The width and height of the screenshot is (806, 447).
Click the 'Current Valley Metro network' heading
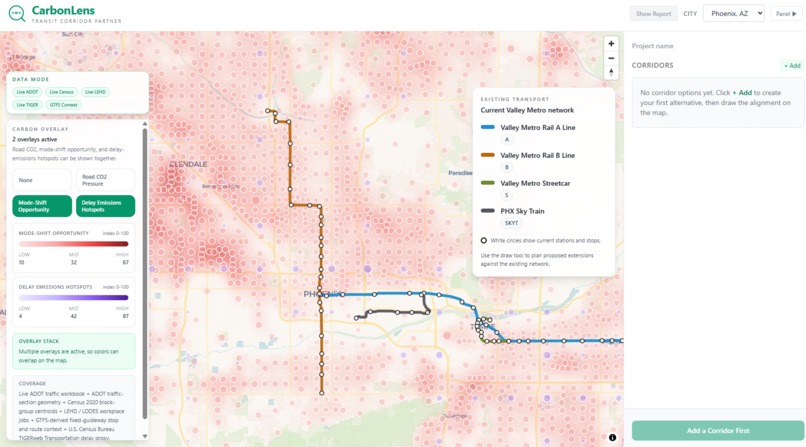527,110
